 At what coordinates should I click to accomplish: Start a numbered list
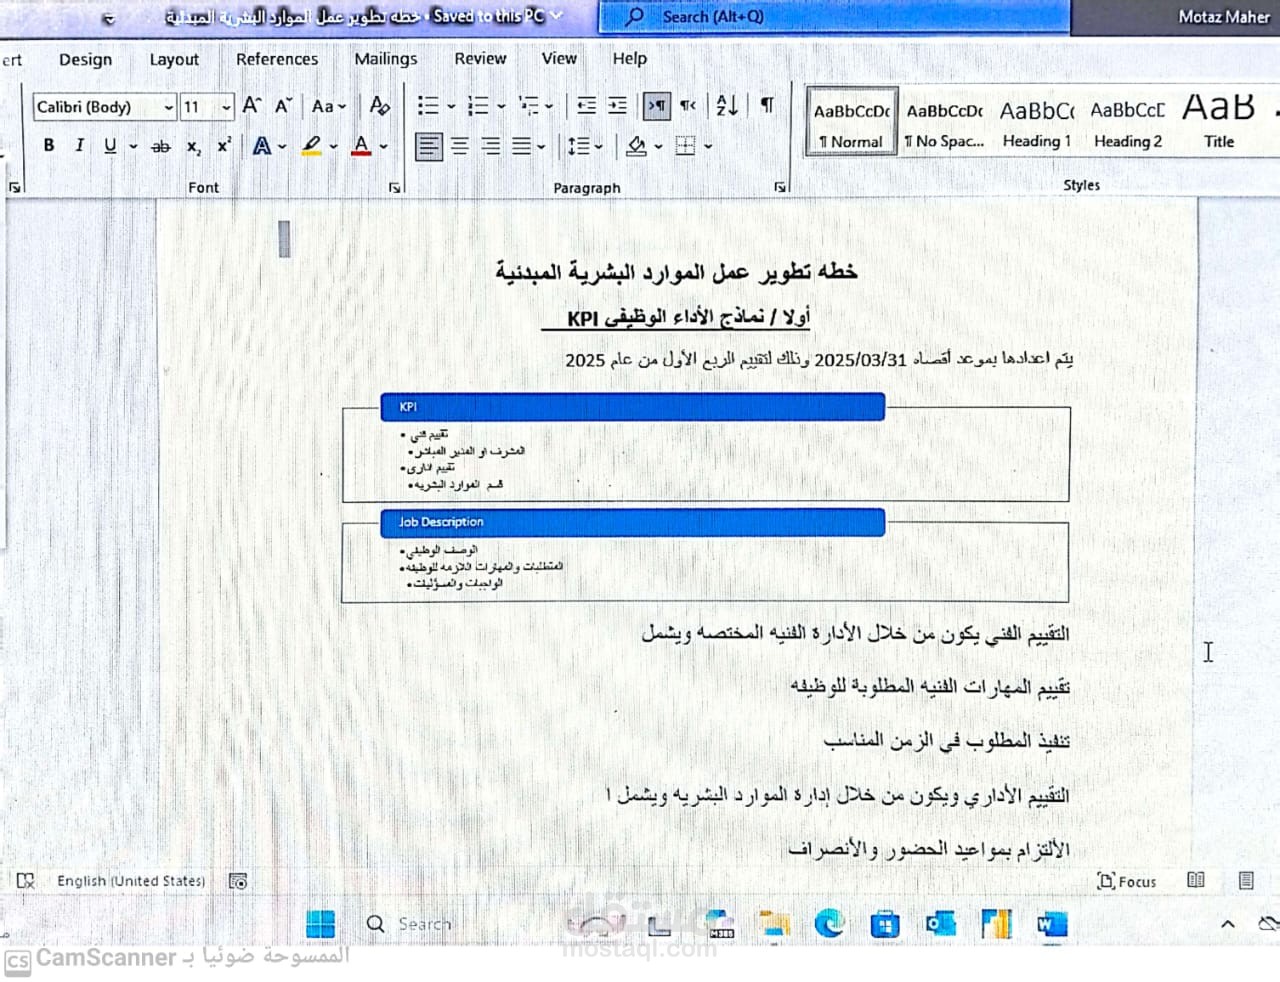pyautogui.click(x=478, y=105)
